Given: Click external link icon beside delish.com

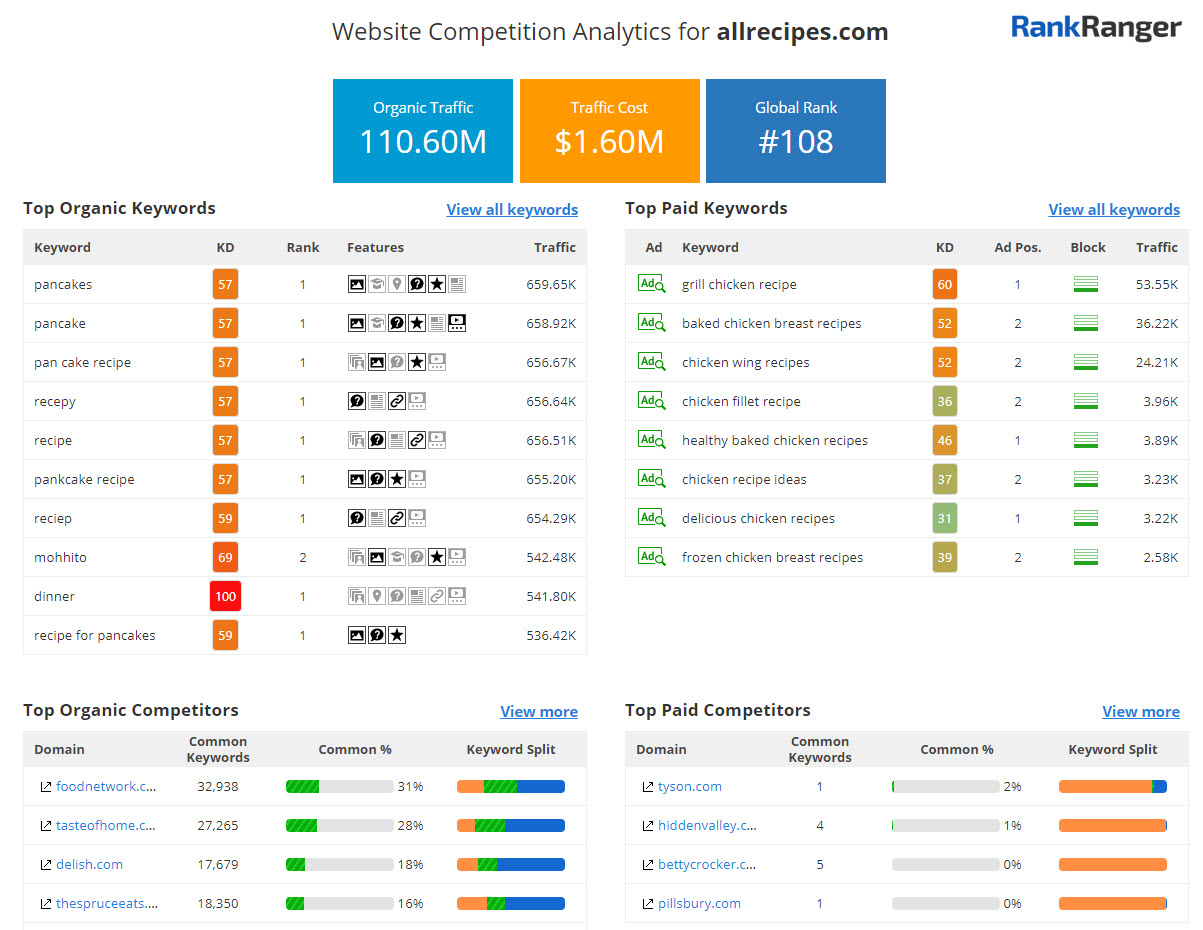Looking at the screenshot, I should [x=46, y=865].
